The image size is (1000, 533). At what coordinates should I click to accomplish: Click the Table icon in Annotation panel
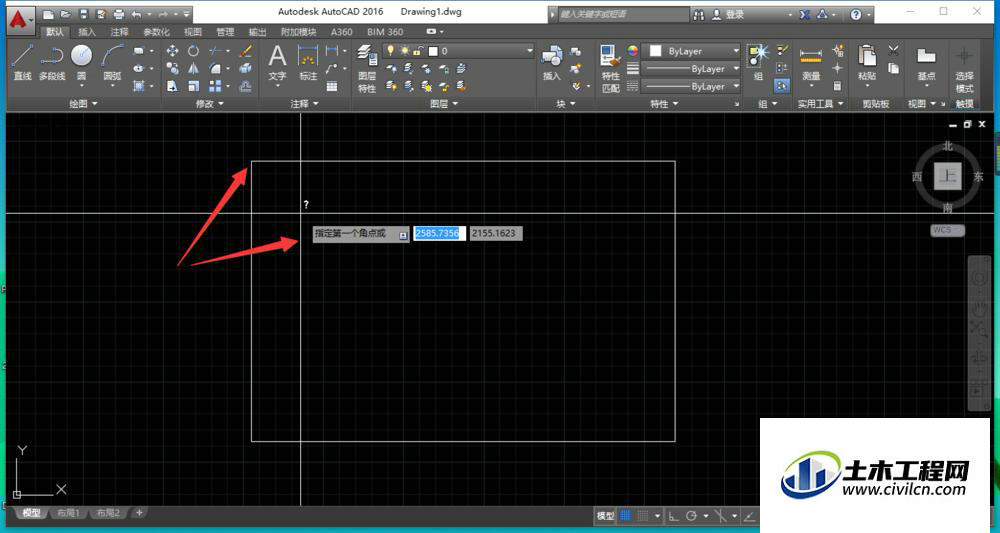point(332,86)
